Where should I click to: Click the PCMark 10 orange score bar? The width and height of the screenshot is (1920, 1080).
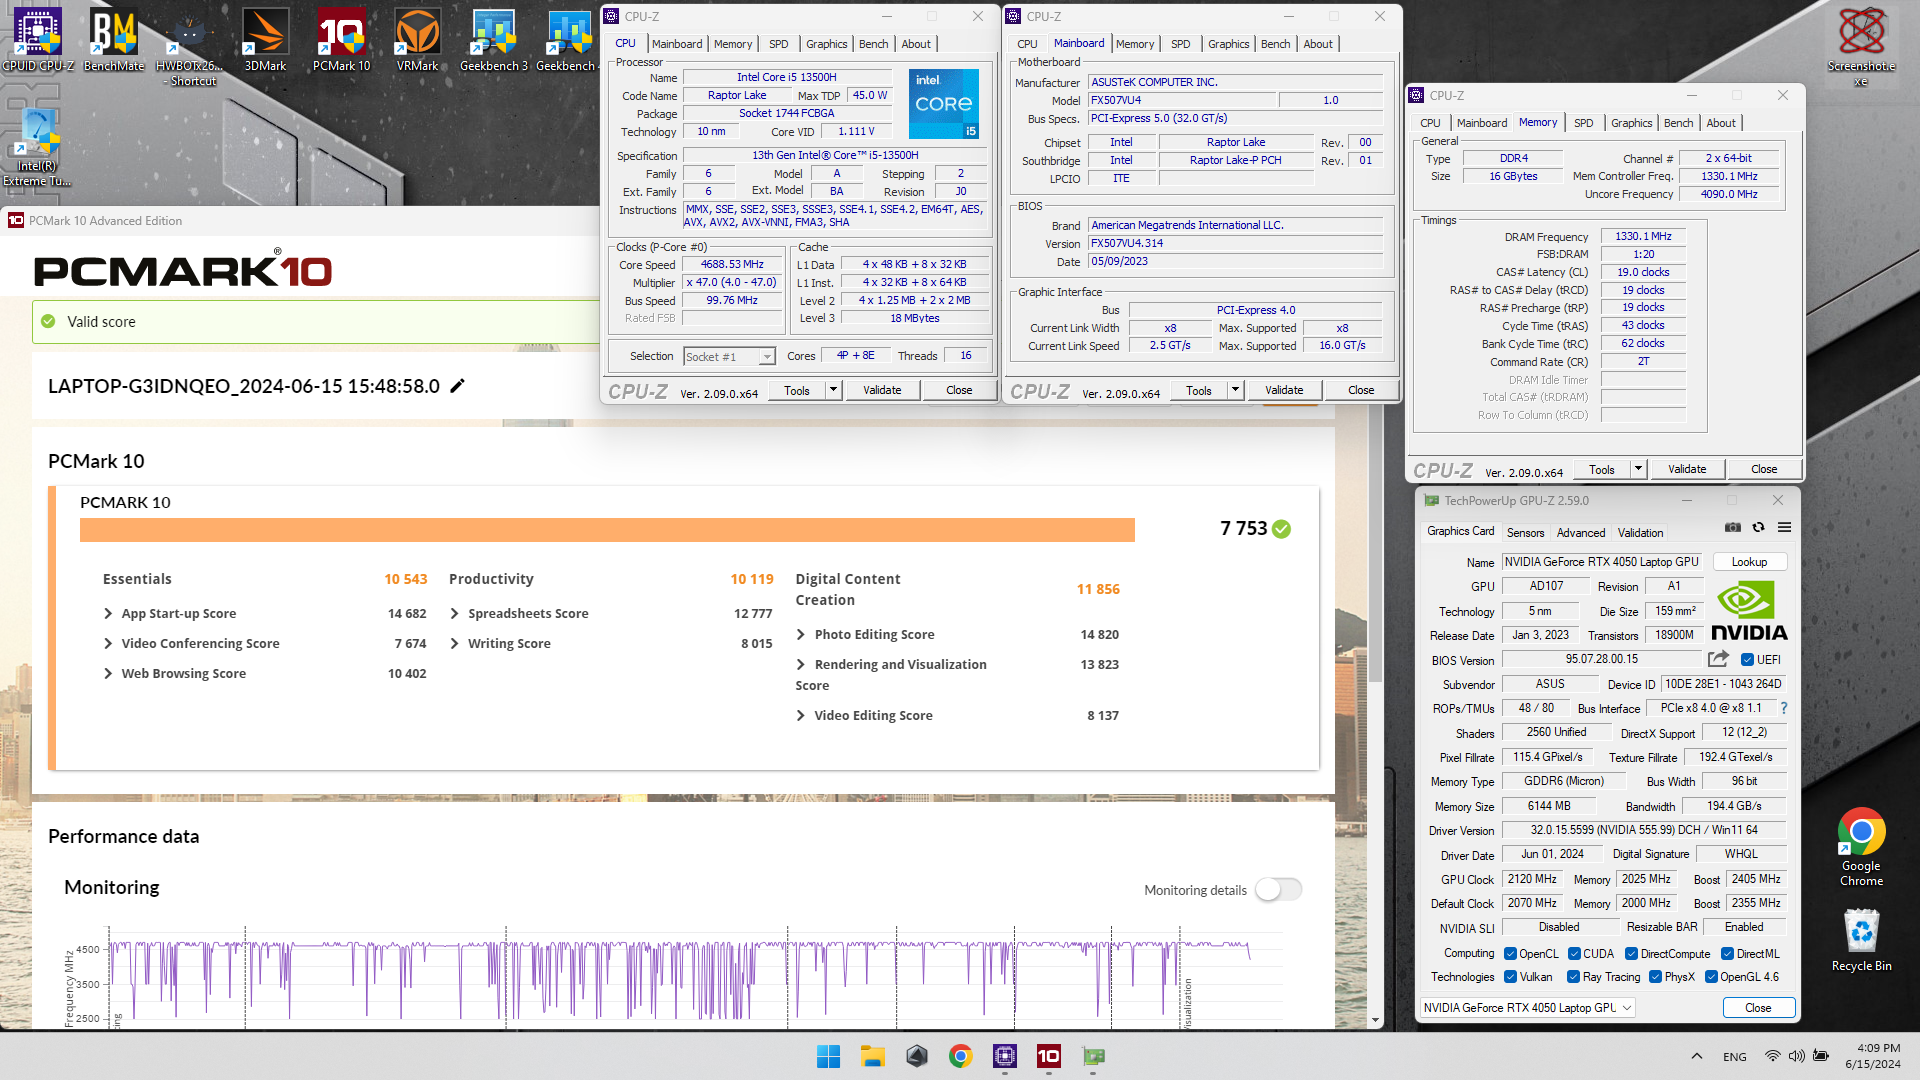[x=607, y=530]
